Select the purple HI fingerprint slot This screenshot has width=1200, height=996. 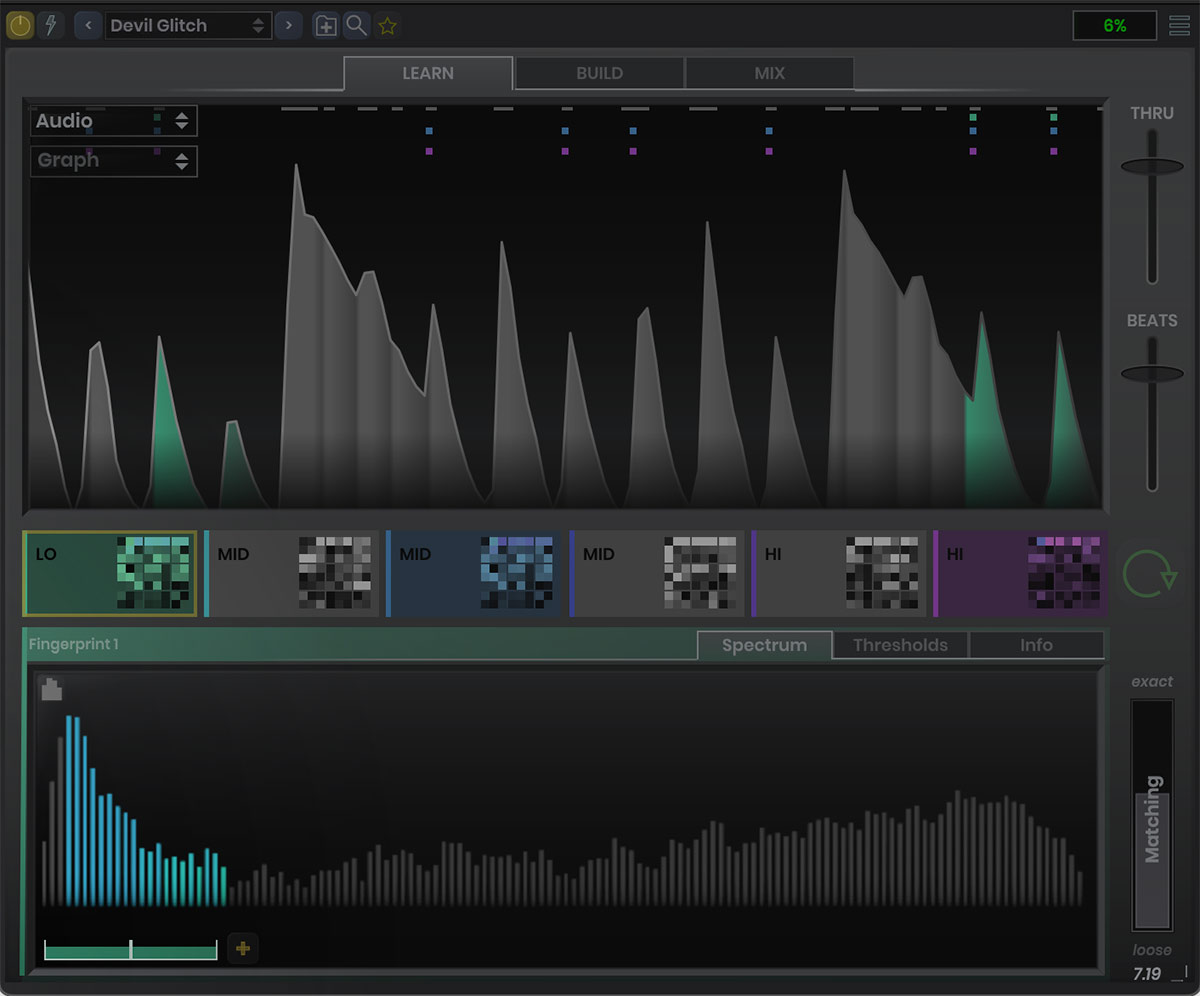point(1019,574)
